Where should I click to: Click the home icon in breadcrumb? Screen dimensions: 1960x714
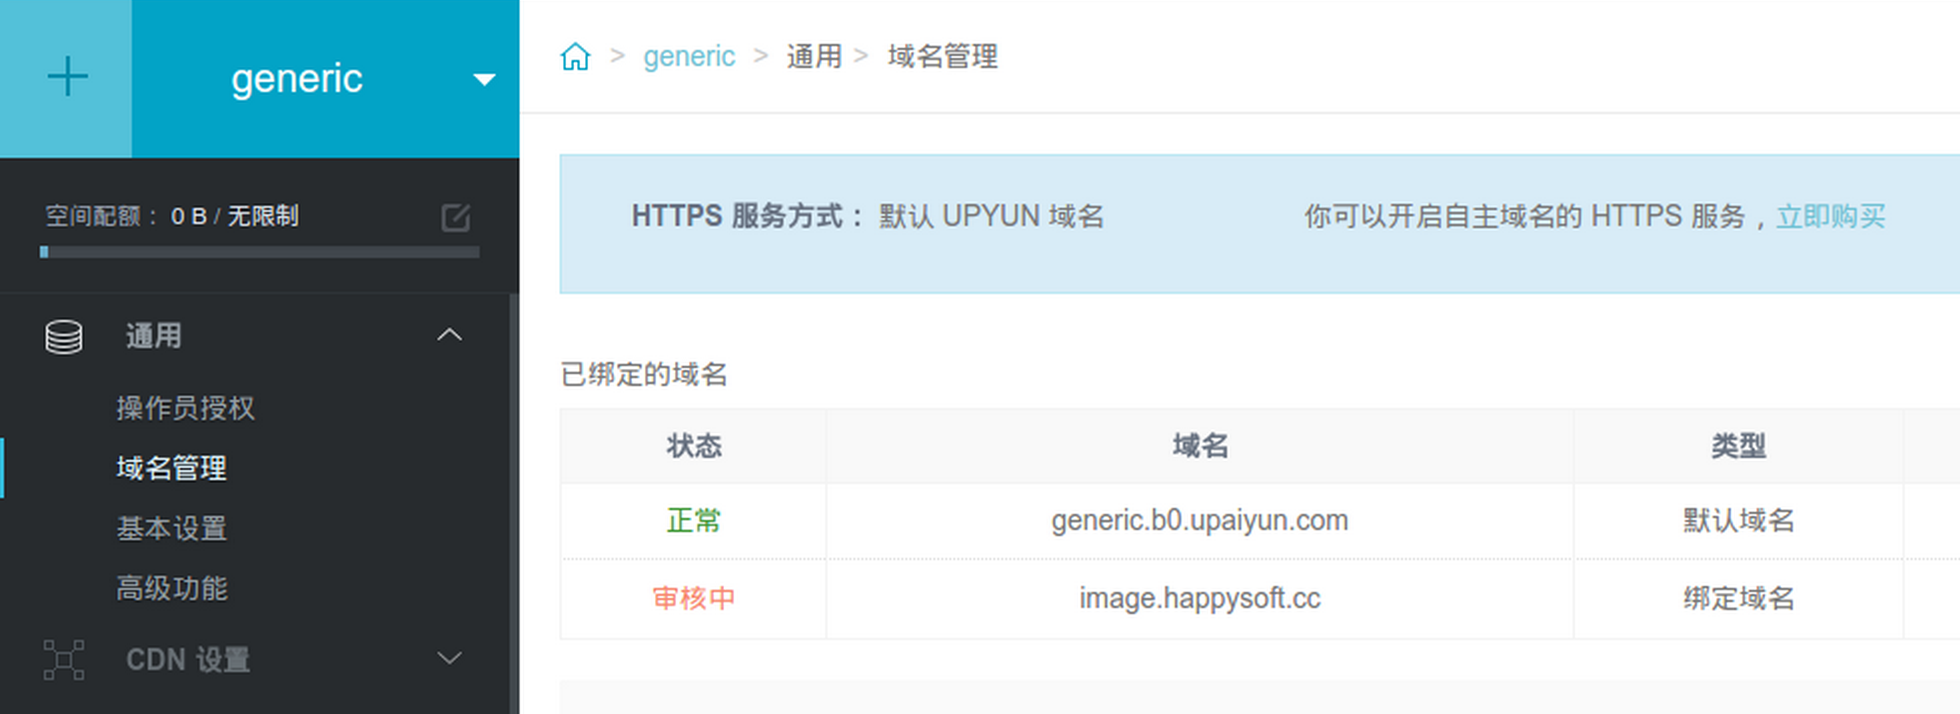click(575, 57)
